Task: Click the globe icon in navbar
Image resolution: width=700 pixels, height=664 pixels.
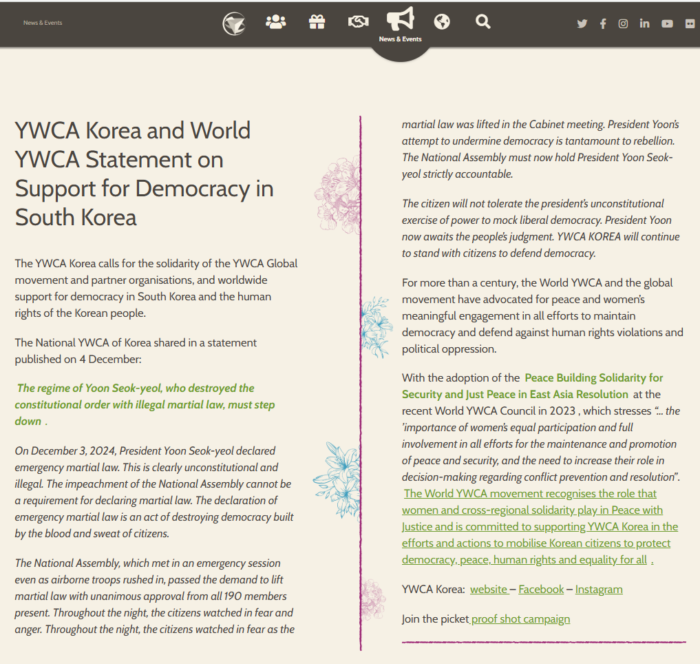Action: click(442, 22)
